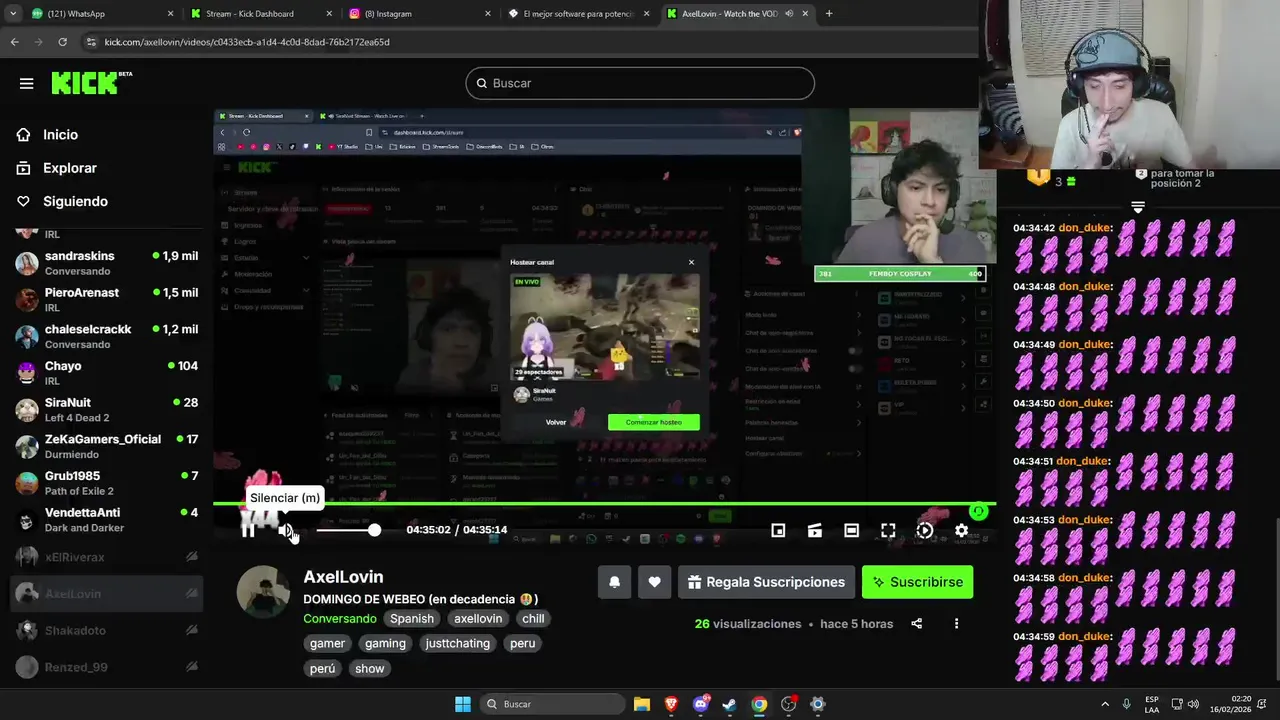This screenshot has width=1280, height=720.
Task: Select the chill tag
Action: pos(533,618)
